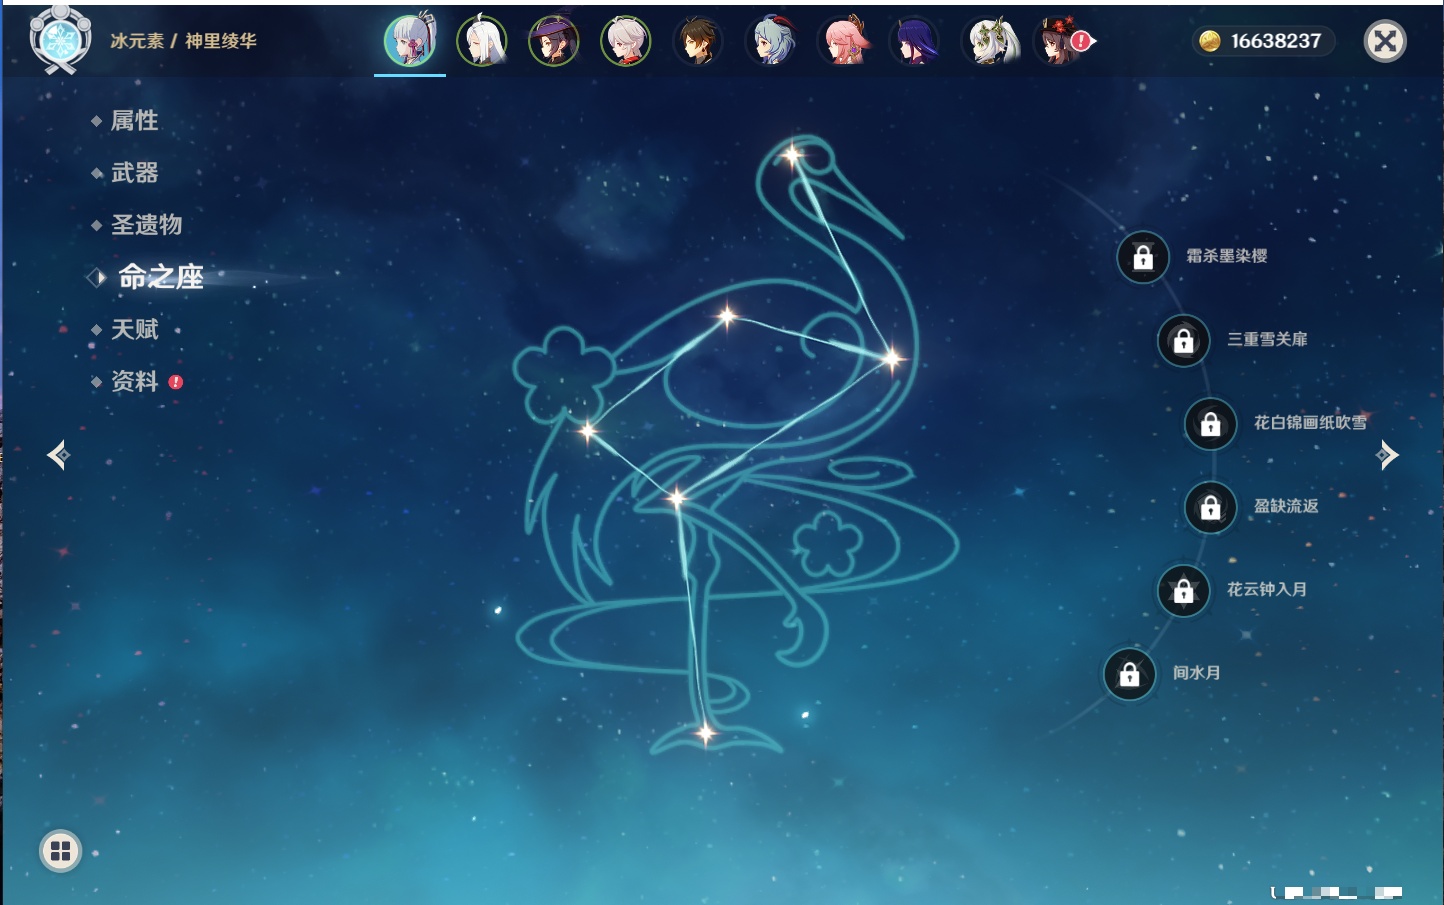Open the 武器 weapon page
Screen dimensions: 1444x905
pyautogui.click(x=135, y=173)
